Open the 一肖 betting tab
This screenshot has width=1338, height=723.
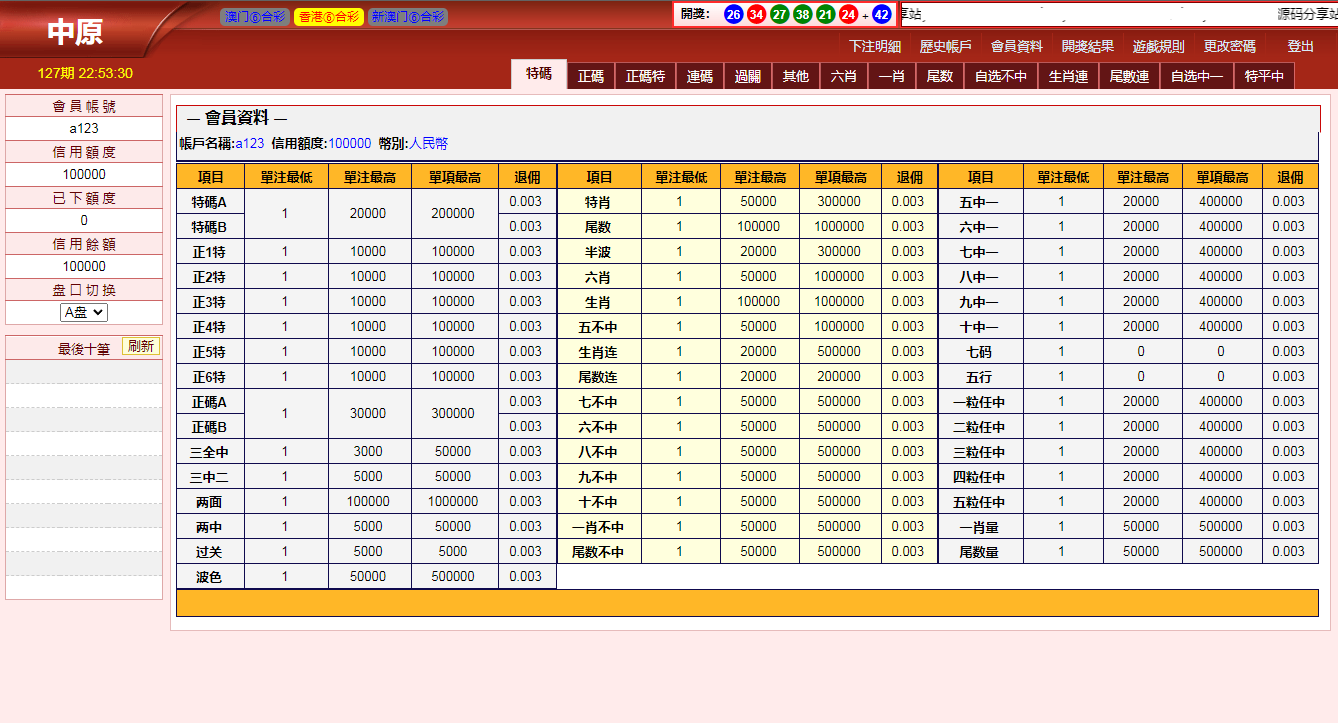(x=892, y=76)
